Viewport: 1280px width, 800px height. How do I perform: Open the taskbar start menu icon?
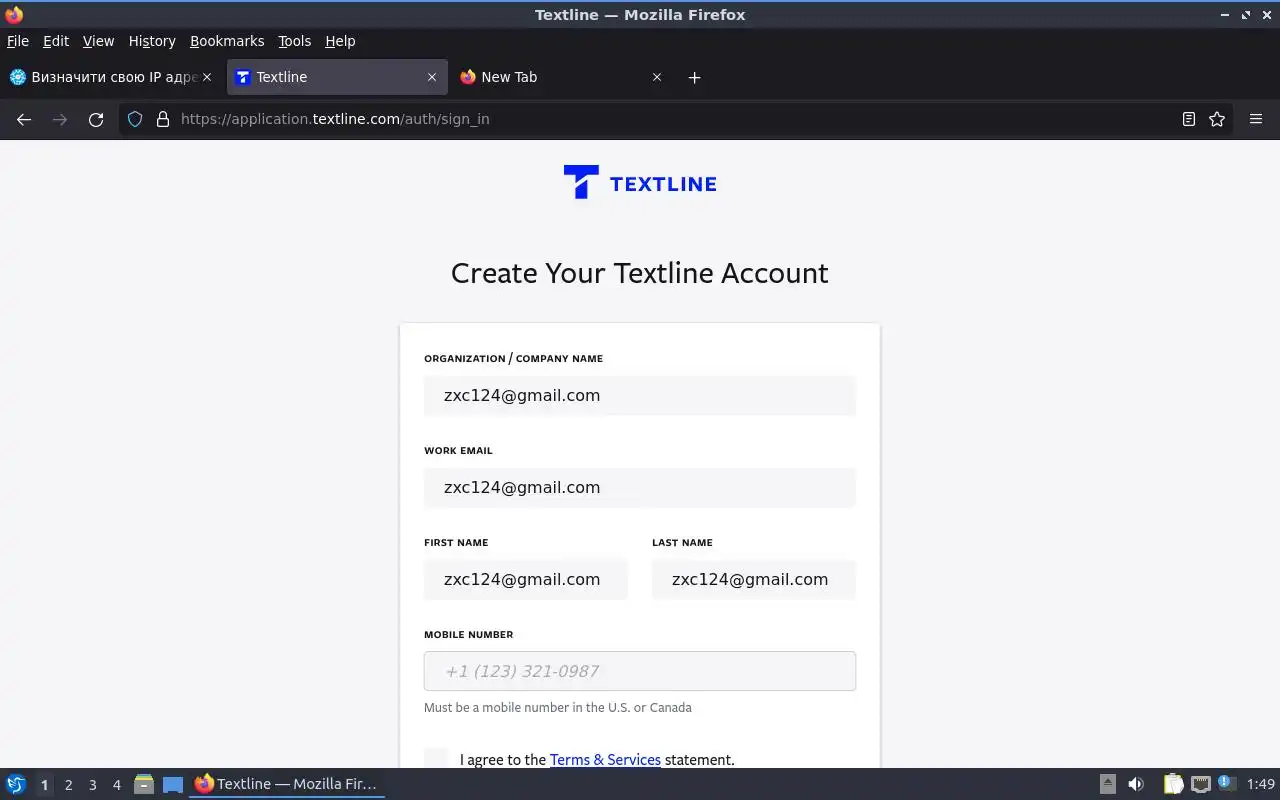point(16,784)
